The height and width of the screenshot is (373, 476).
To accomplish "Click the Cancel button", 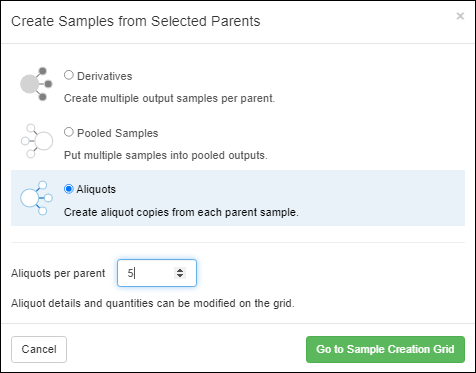I will [39, 349].
